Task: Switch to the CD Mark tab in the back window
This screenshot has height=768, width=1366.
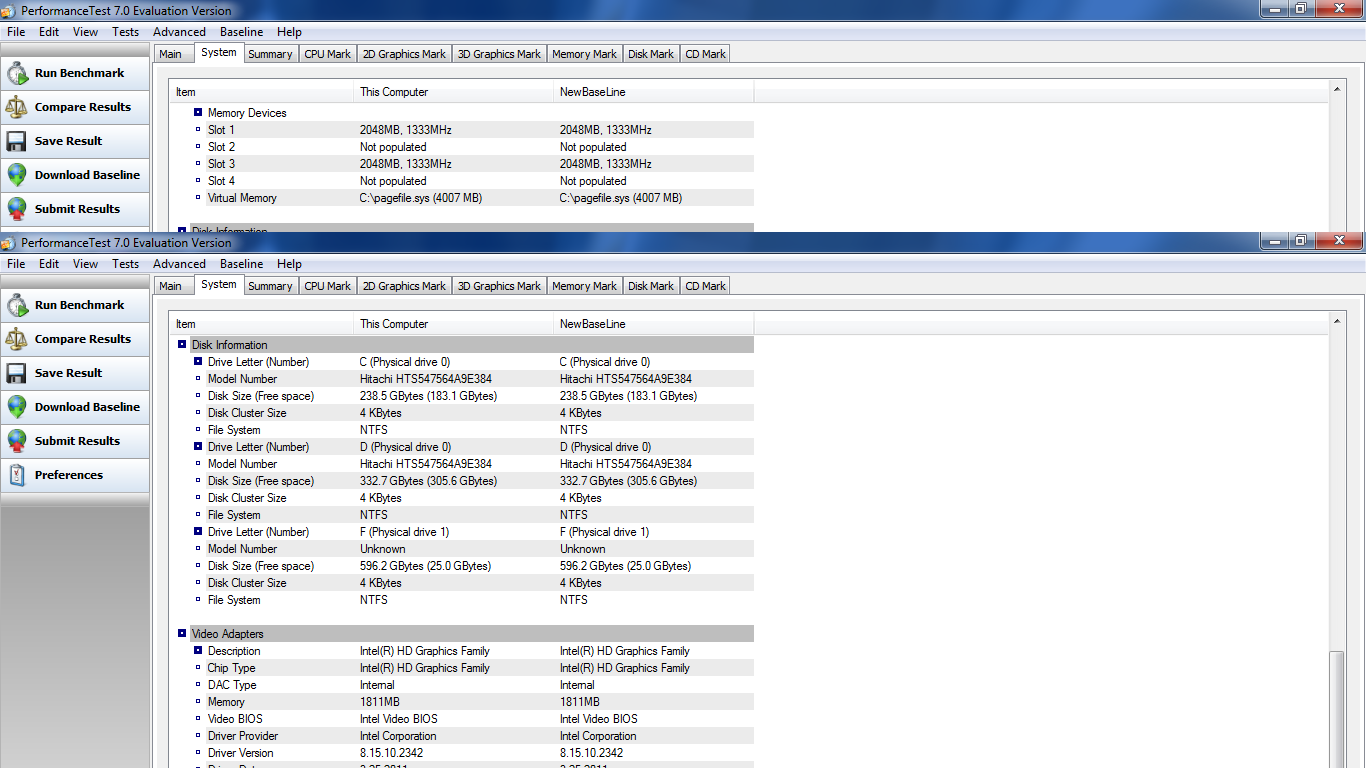Action: pyautogui.click(x=705, y=54)
